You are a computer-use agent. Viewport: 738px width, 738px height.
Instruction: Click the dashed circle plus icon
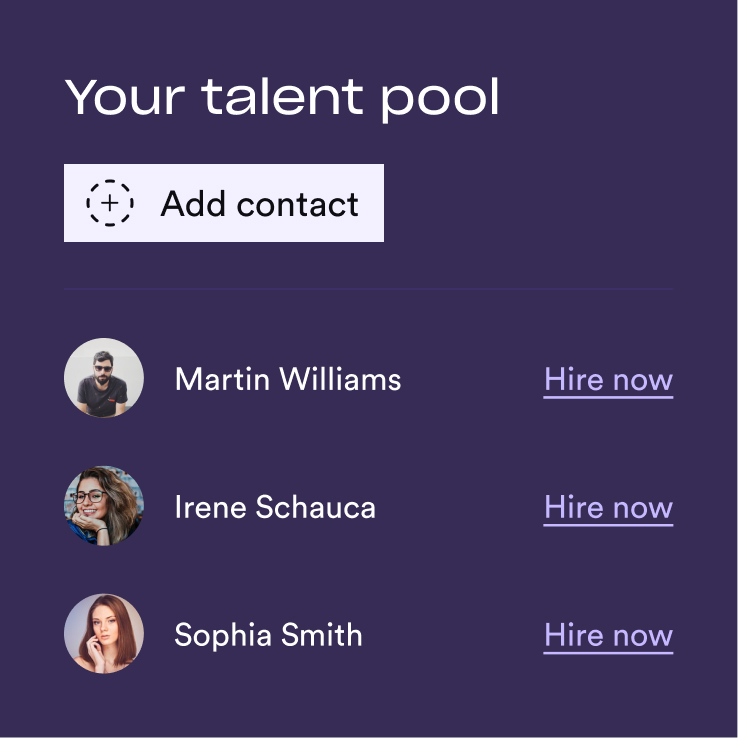(x=110, y=203)
